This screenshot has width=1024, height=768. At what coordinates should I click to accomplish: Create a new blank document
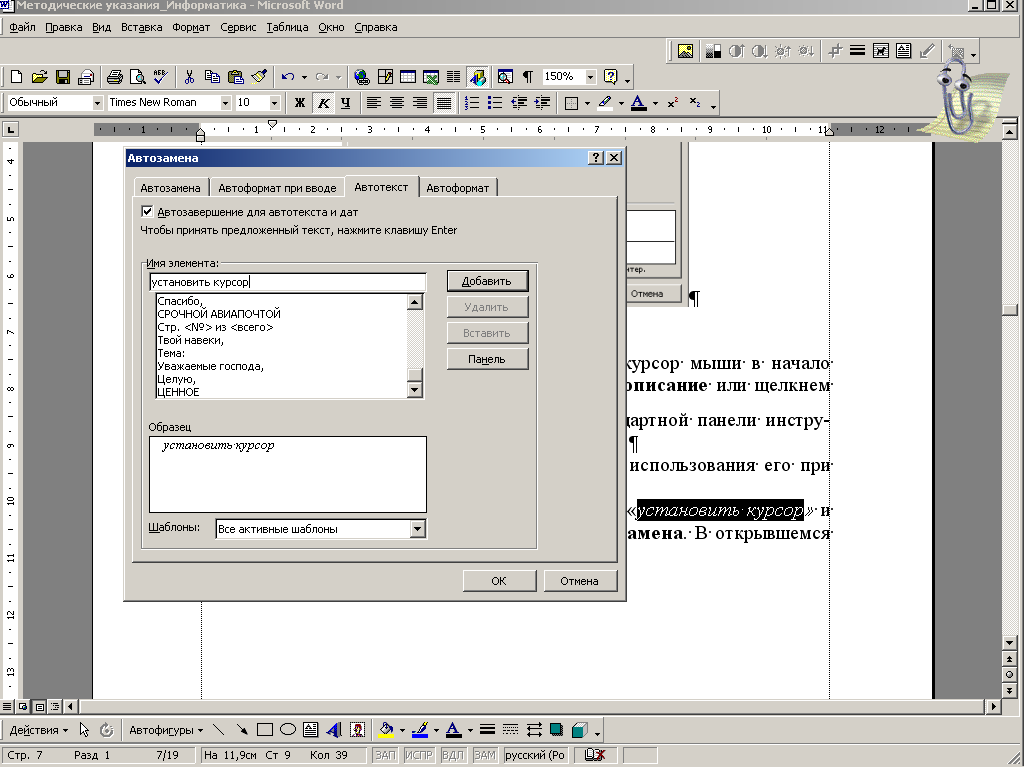(x=16, y=77)
